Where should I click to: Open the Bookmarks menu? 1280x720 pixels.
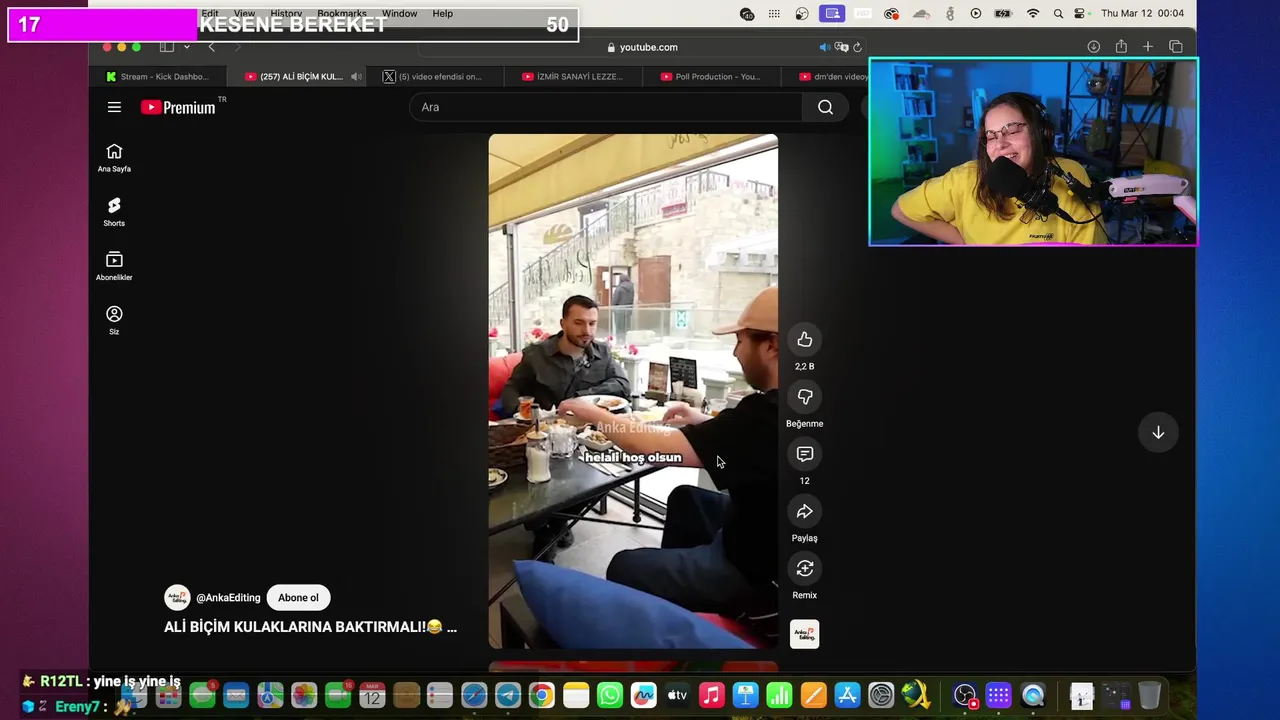coord(341,13)
